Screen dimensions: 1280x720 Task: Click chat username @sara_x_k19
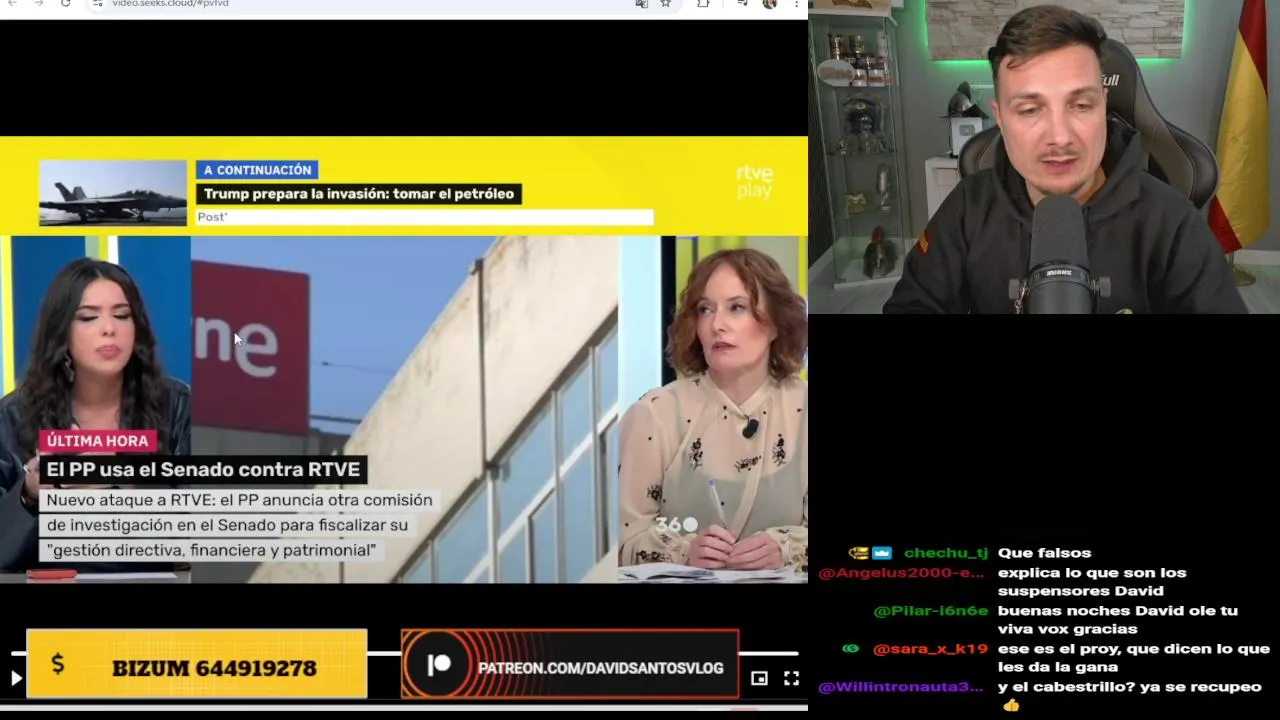pos(931,649)
